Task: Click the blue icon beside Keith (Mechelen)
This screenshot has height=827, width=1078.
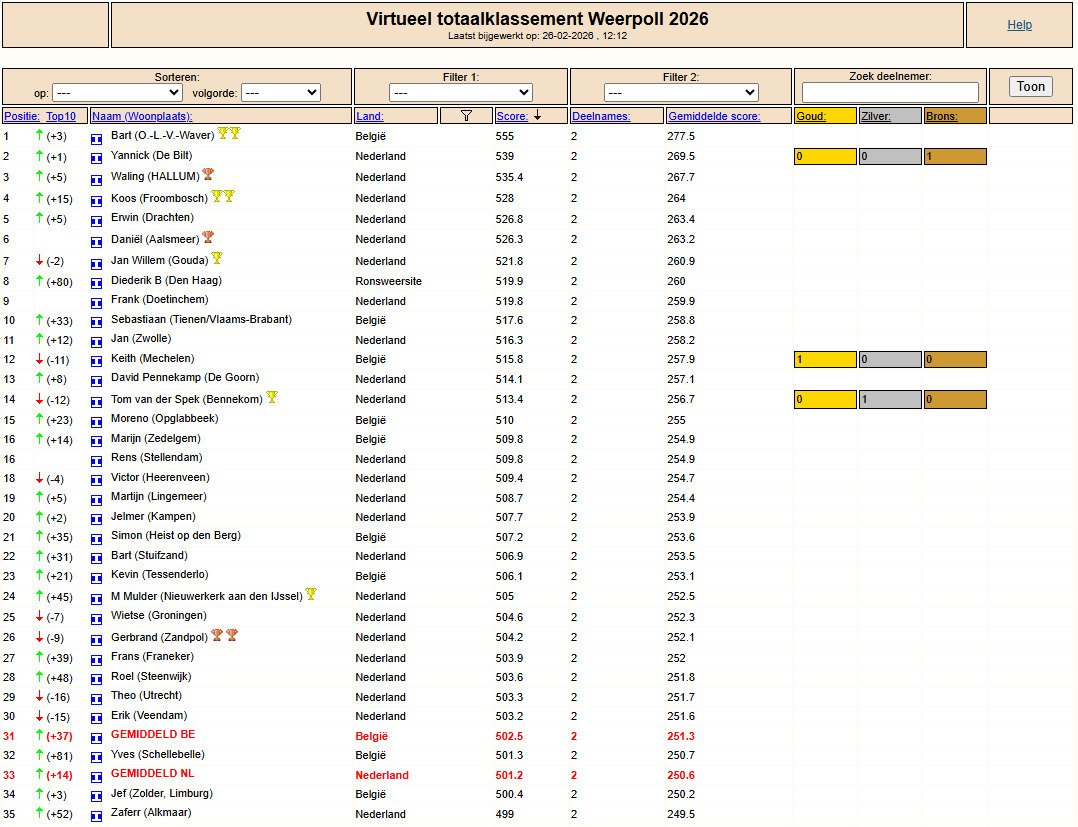Action: click(x=97, y=361)
